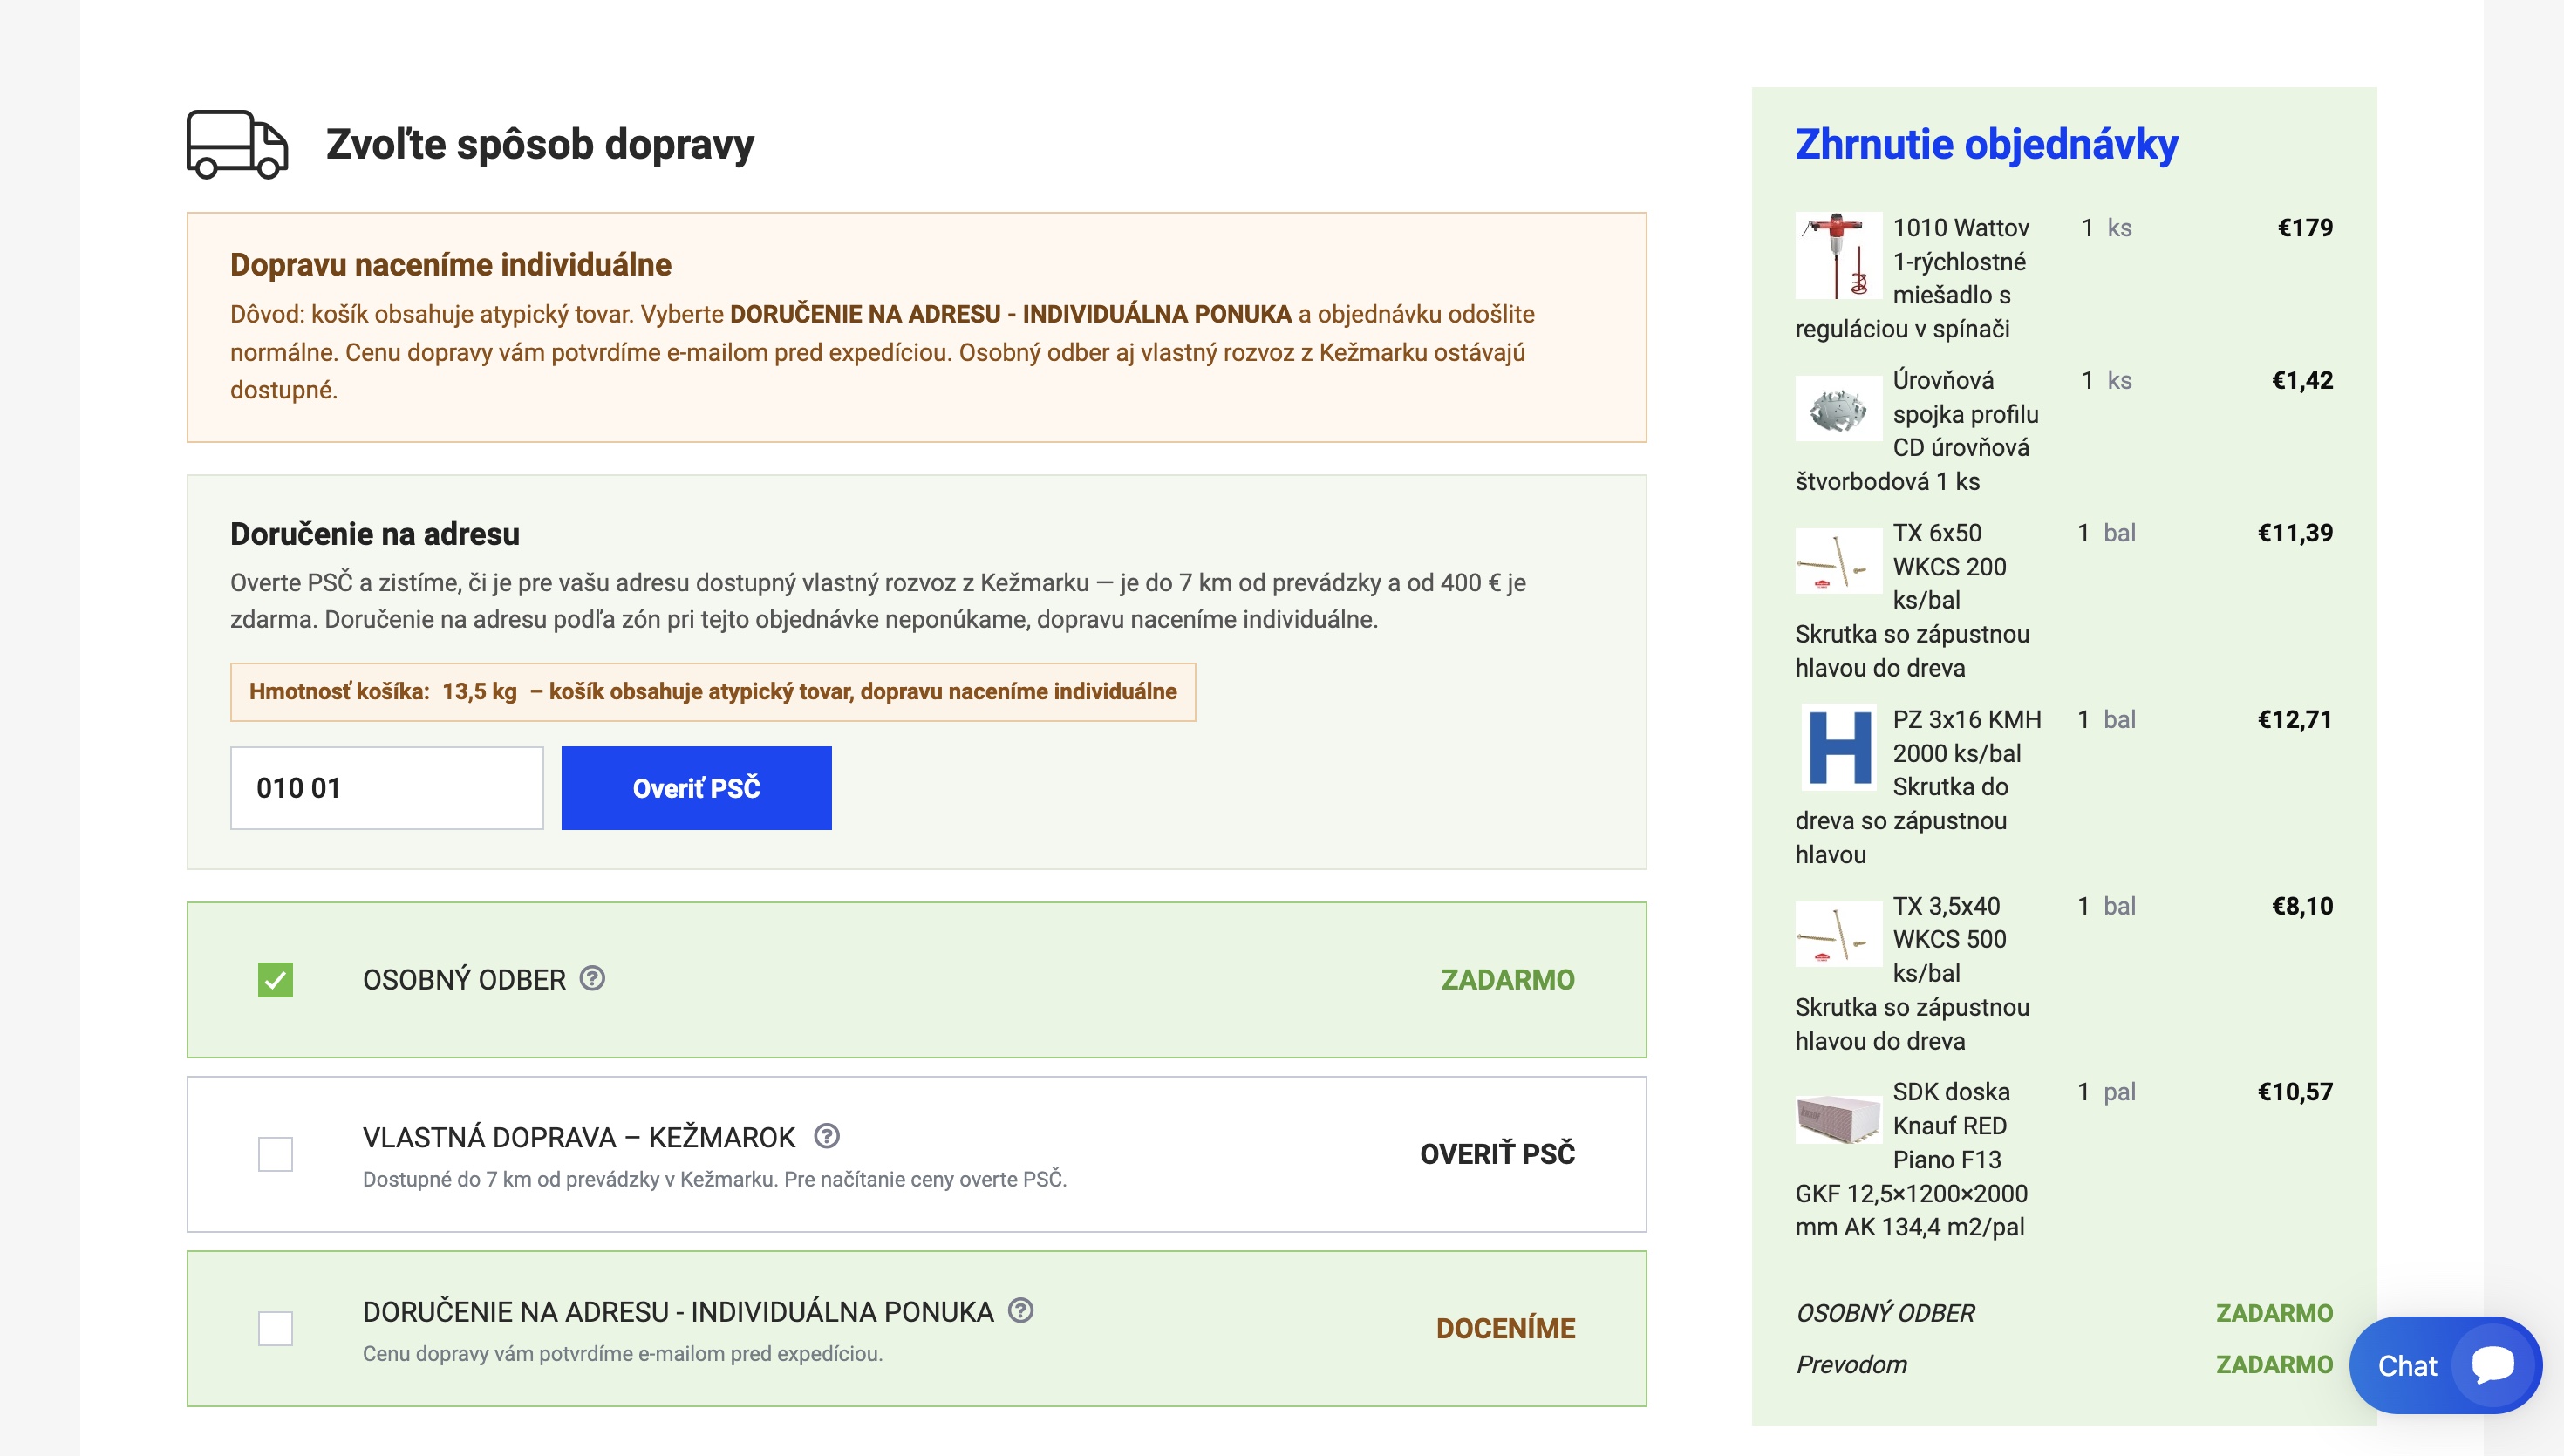Click the TX 3,5x40 screw thumbnail
2564x1456 pixels.
1838,934
